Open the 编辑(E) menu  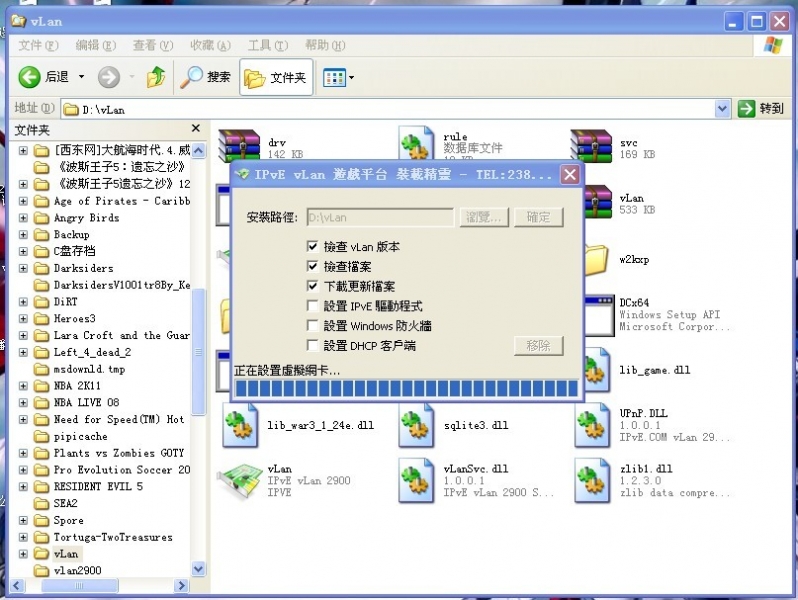tap(96, 45)
